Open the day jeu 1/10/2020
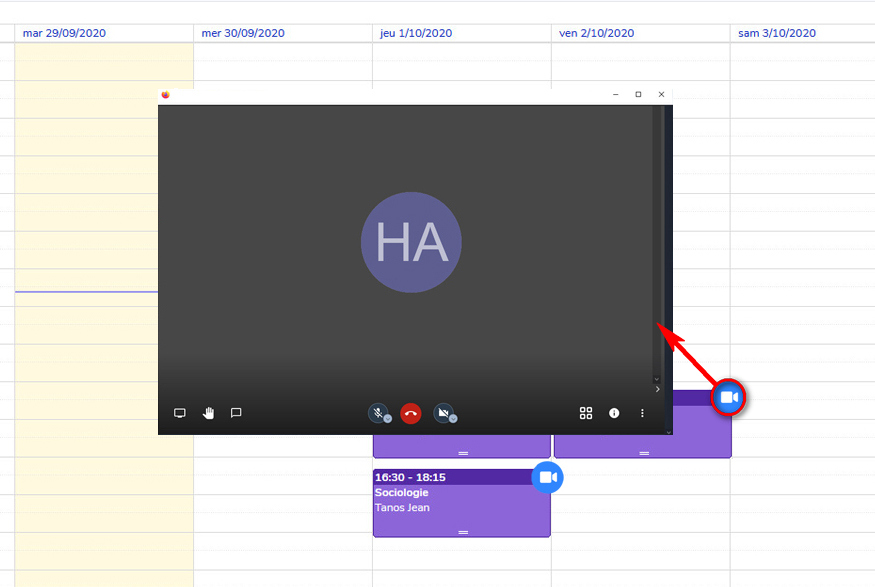Image resolution: width=875 pixels, height=587 pixels. (416, 33)
